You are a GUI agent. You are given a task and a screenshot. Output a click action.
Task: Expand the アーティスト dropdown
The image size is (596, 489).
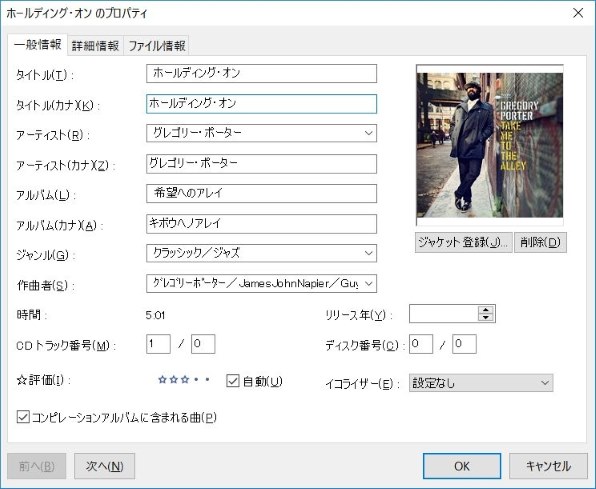368,133
